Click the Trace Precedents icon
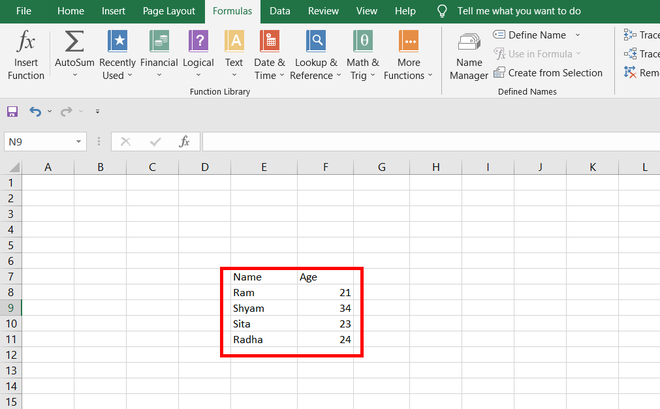The height and width of the screenshot is (409, 660). coord(630,35)
